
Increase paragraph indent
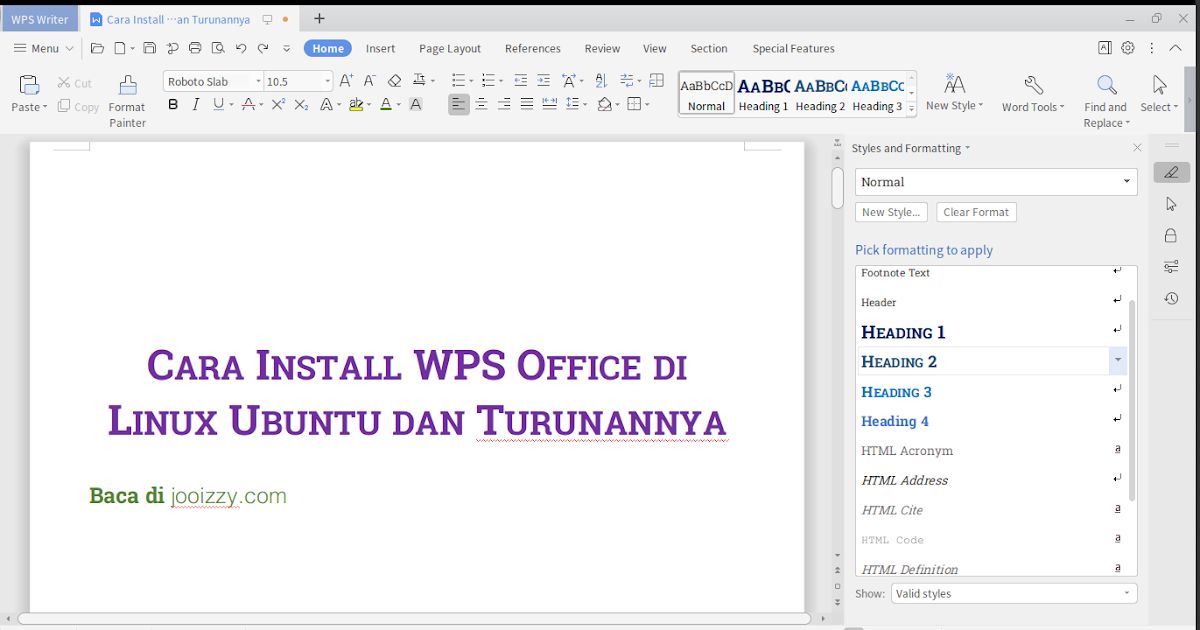click(x=543, y=81)
